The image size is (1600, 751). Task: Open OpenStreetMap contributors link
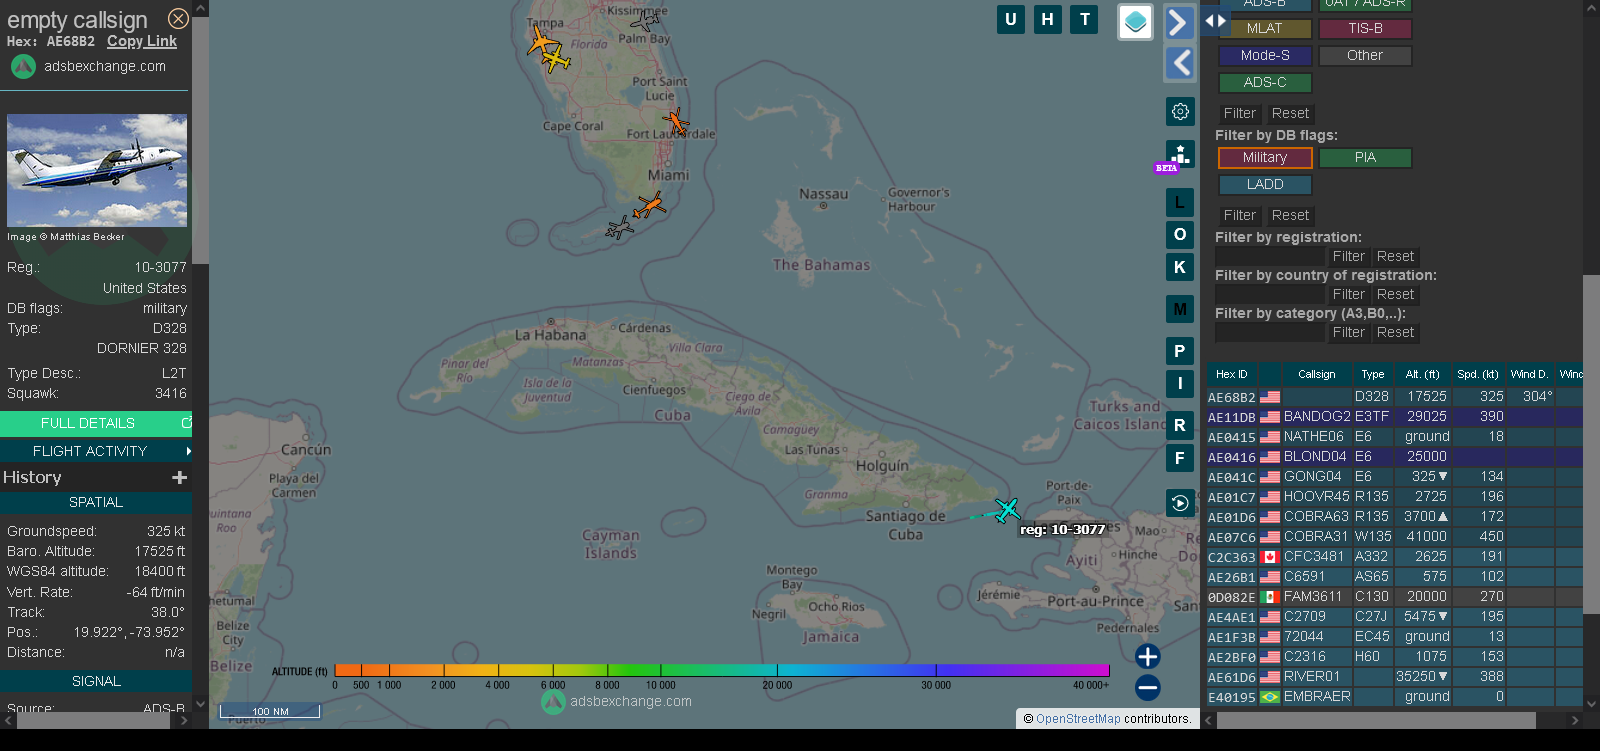1078,718
